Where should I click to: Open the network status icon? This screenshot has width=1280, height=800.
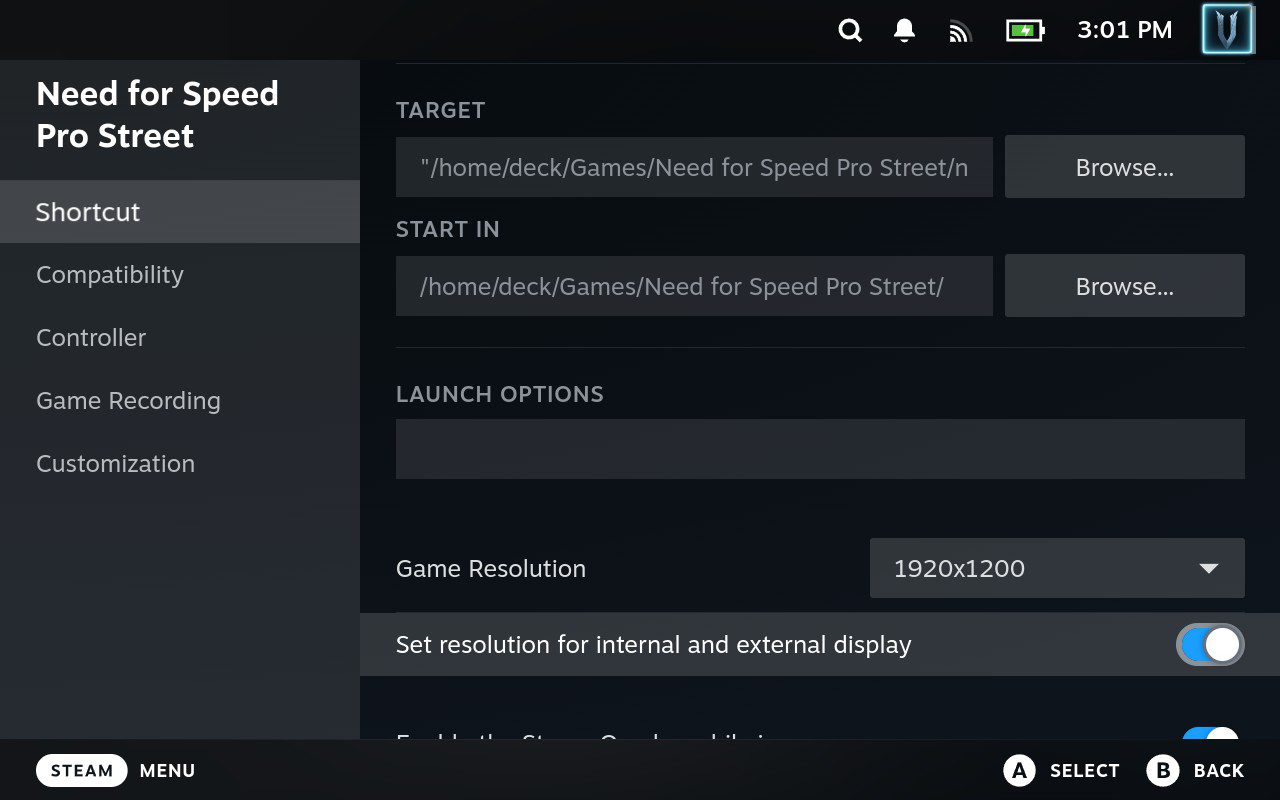[x=960, y=30]
